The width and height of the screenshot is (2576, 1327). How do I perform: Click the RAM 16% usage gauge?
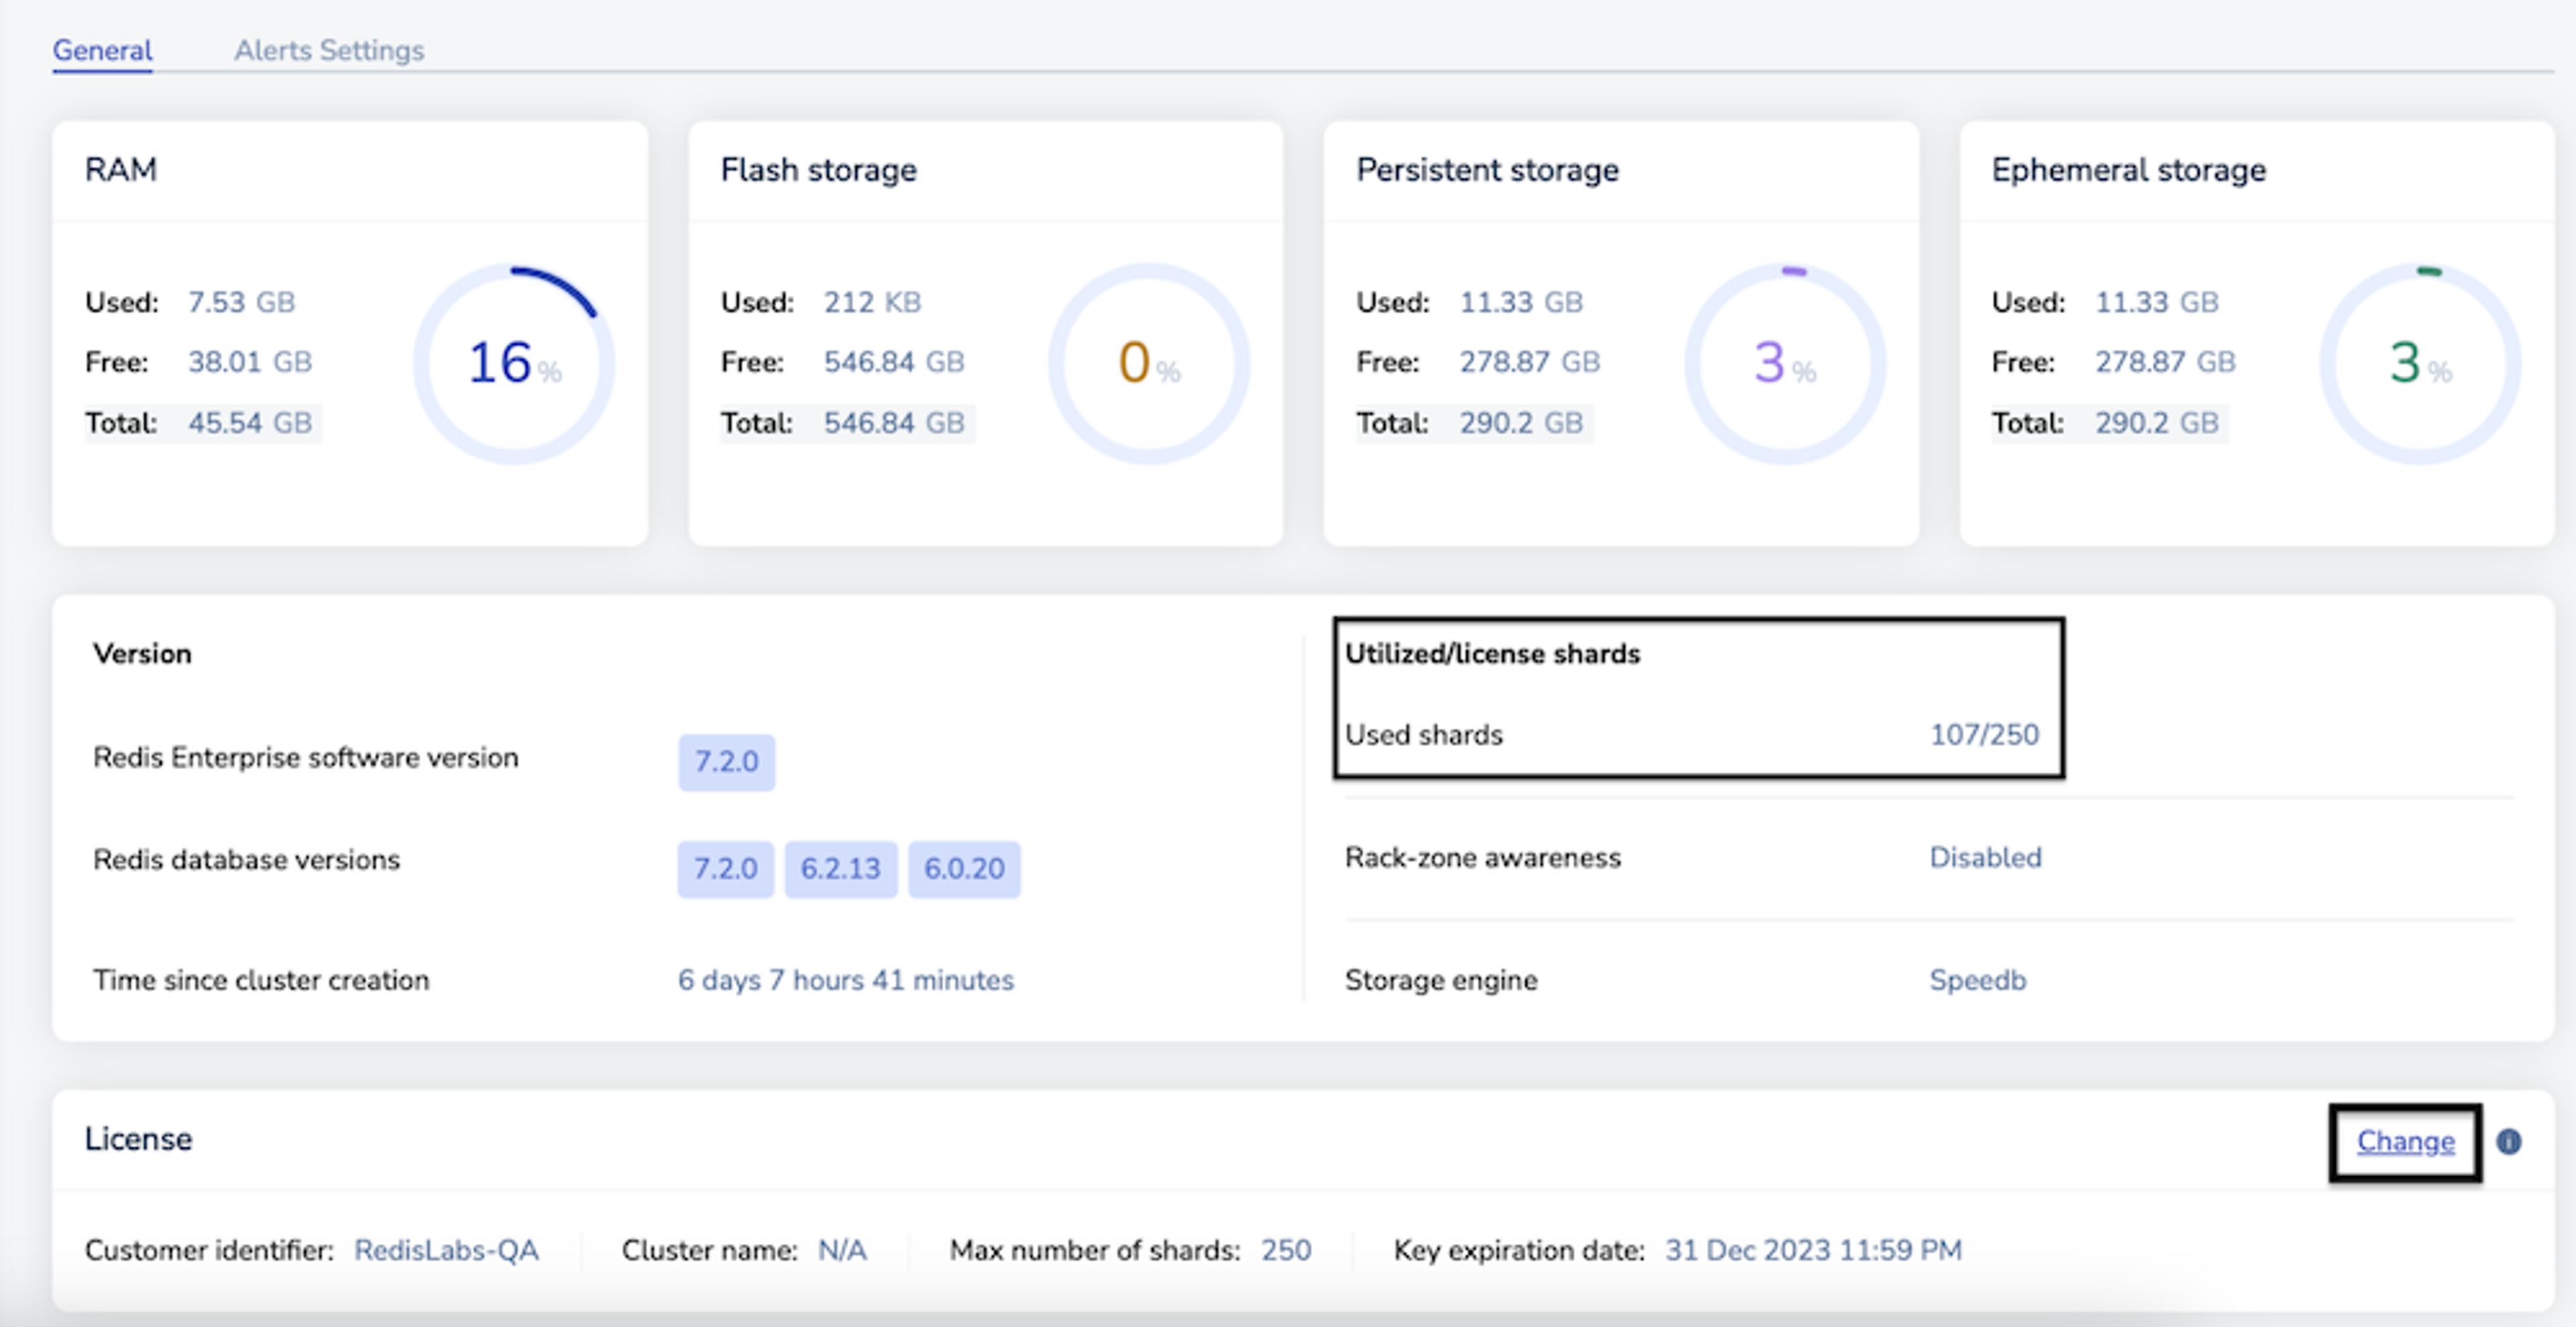514,363
